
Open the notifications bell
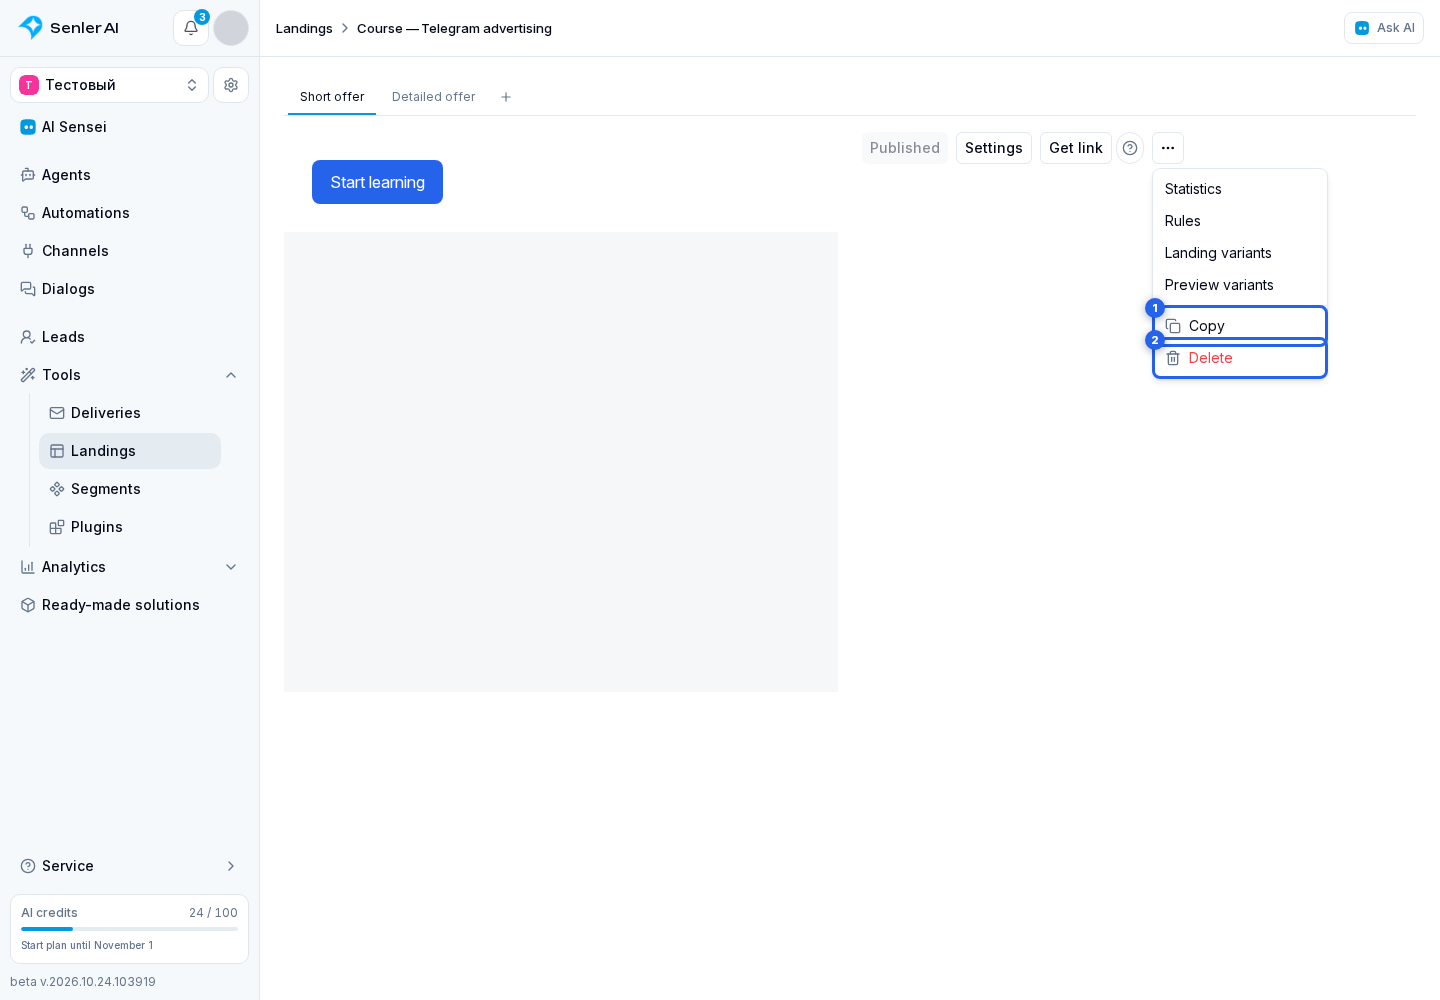pos(191,28)
